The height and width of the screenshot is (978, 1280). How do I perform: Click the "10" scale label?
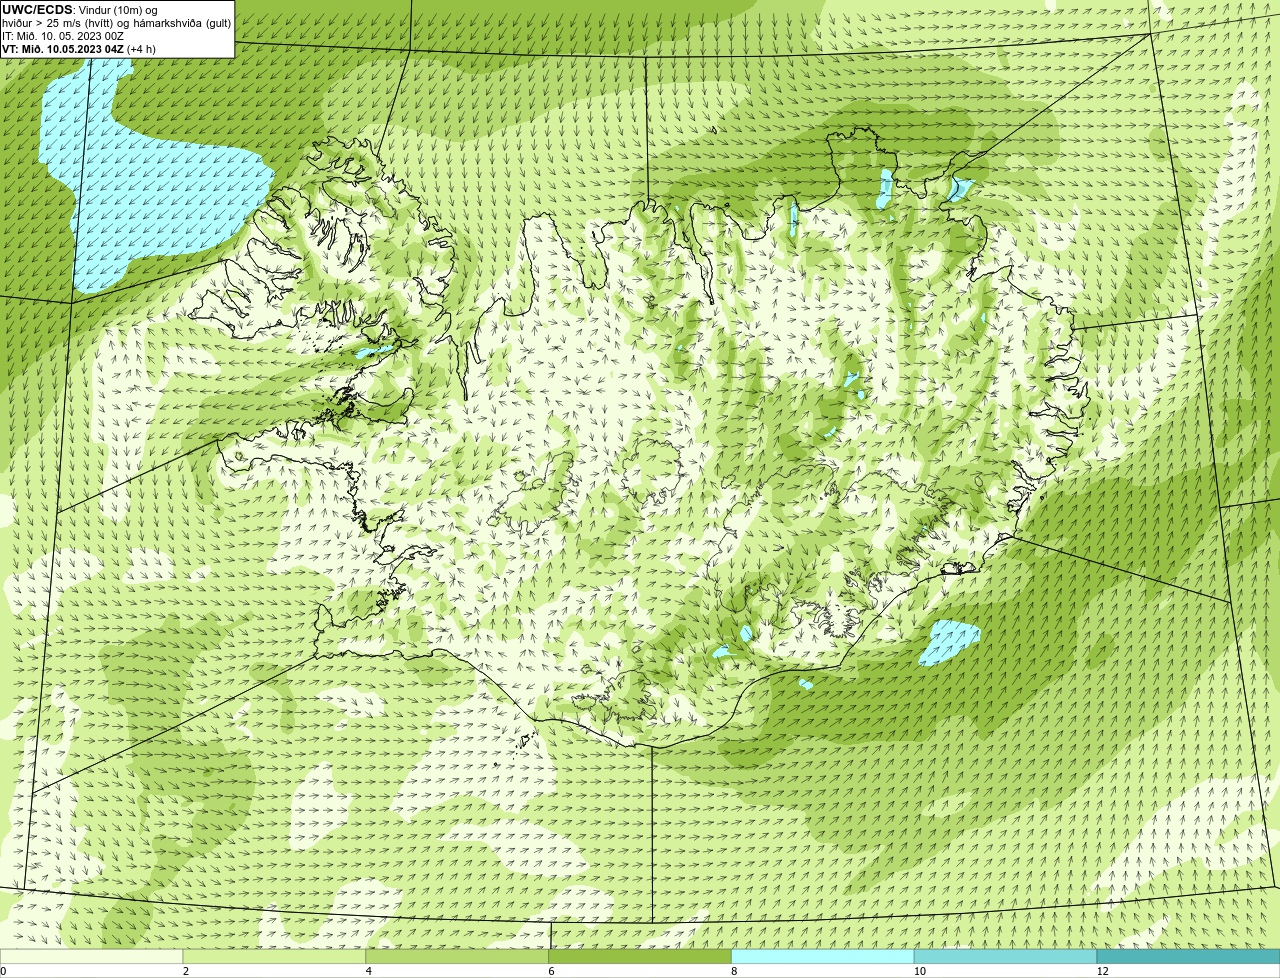pyautogui.click(x=919, y=971)
